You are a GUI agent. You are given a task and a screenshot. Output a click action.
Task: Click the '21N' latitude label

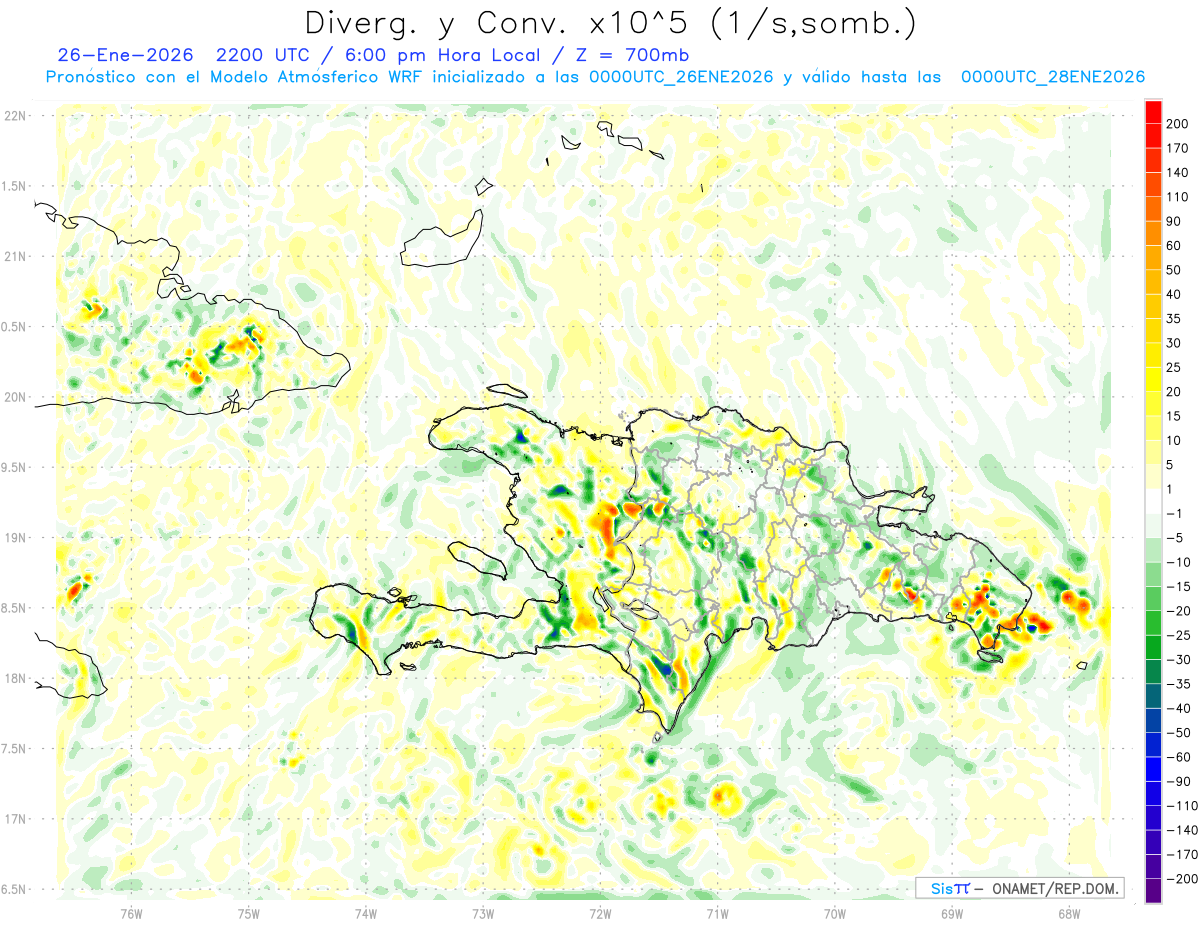click(14, 256)
